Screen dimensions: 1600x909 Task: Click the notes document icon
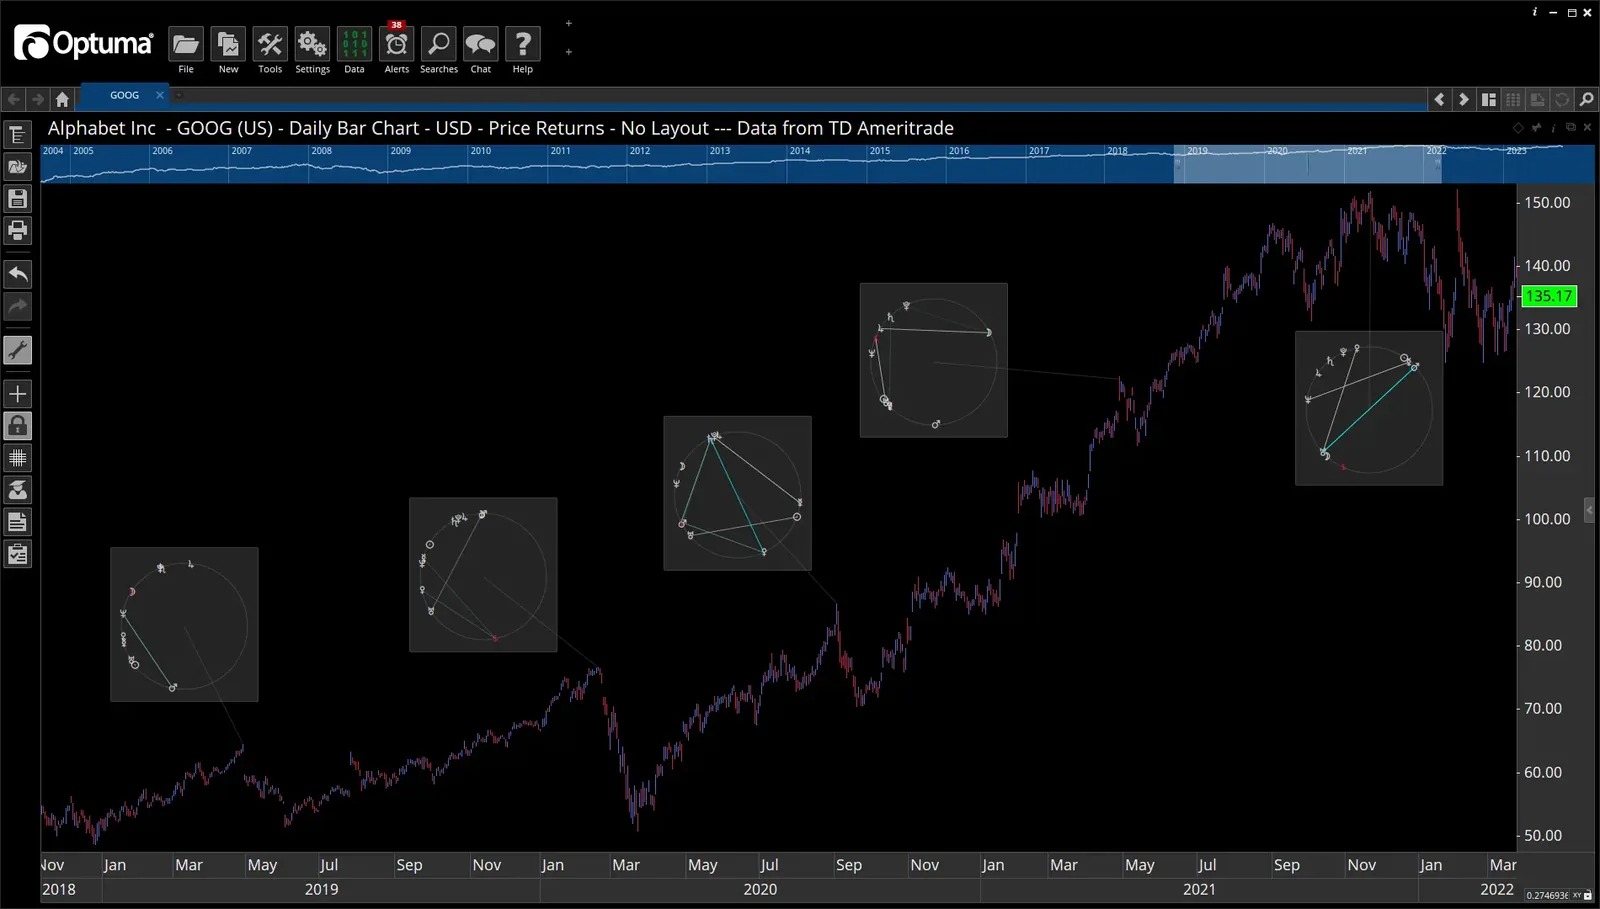(17, 522)
